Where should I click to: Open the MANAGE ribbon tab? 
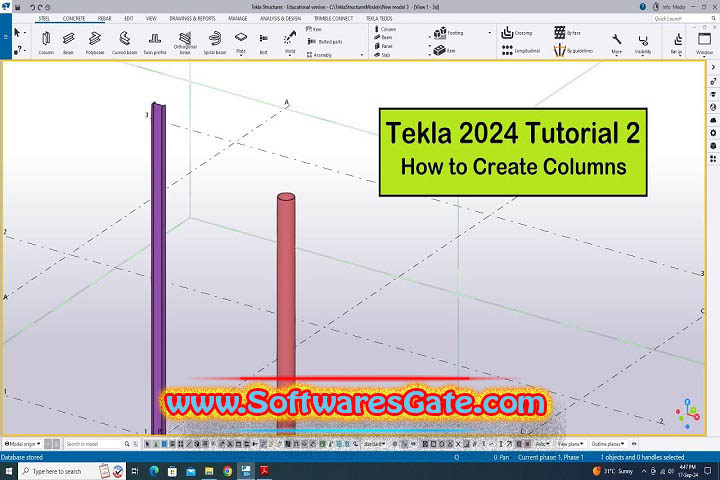[x=237, y=18]
